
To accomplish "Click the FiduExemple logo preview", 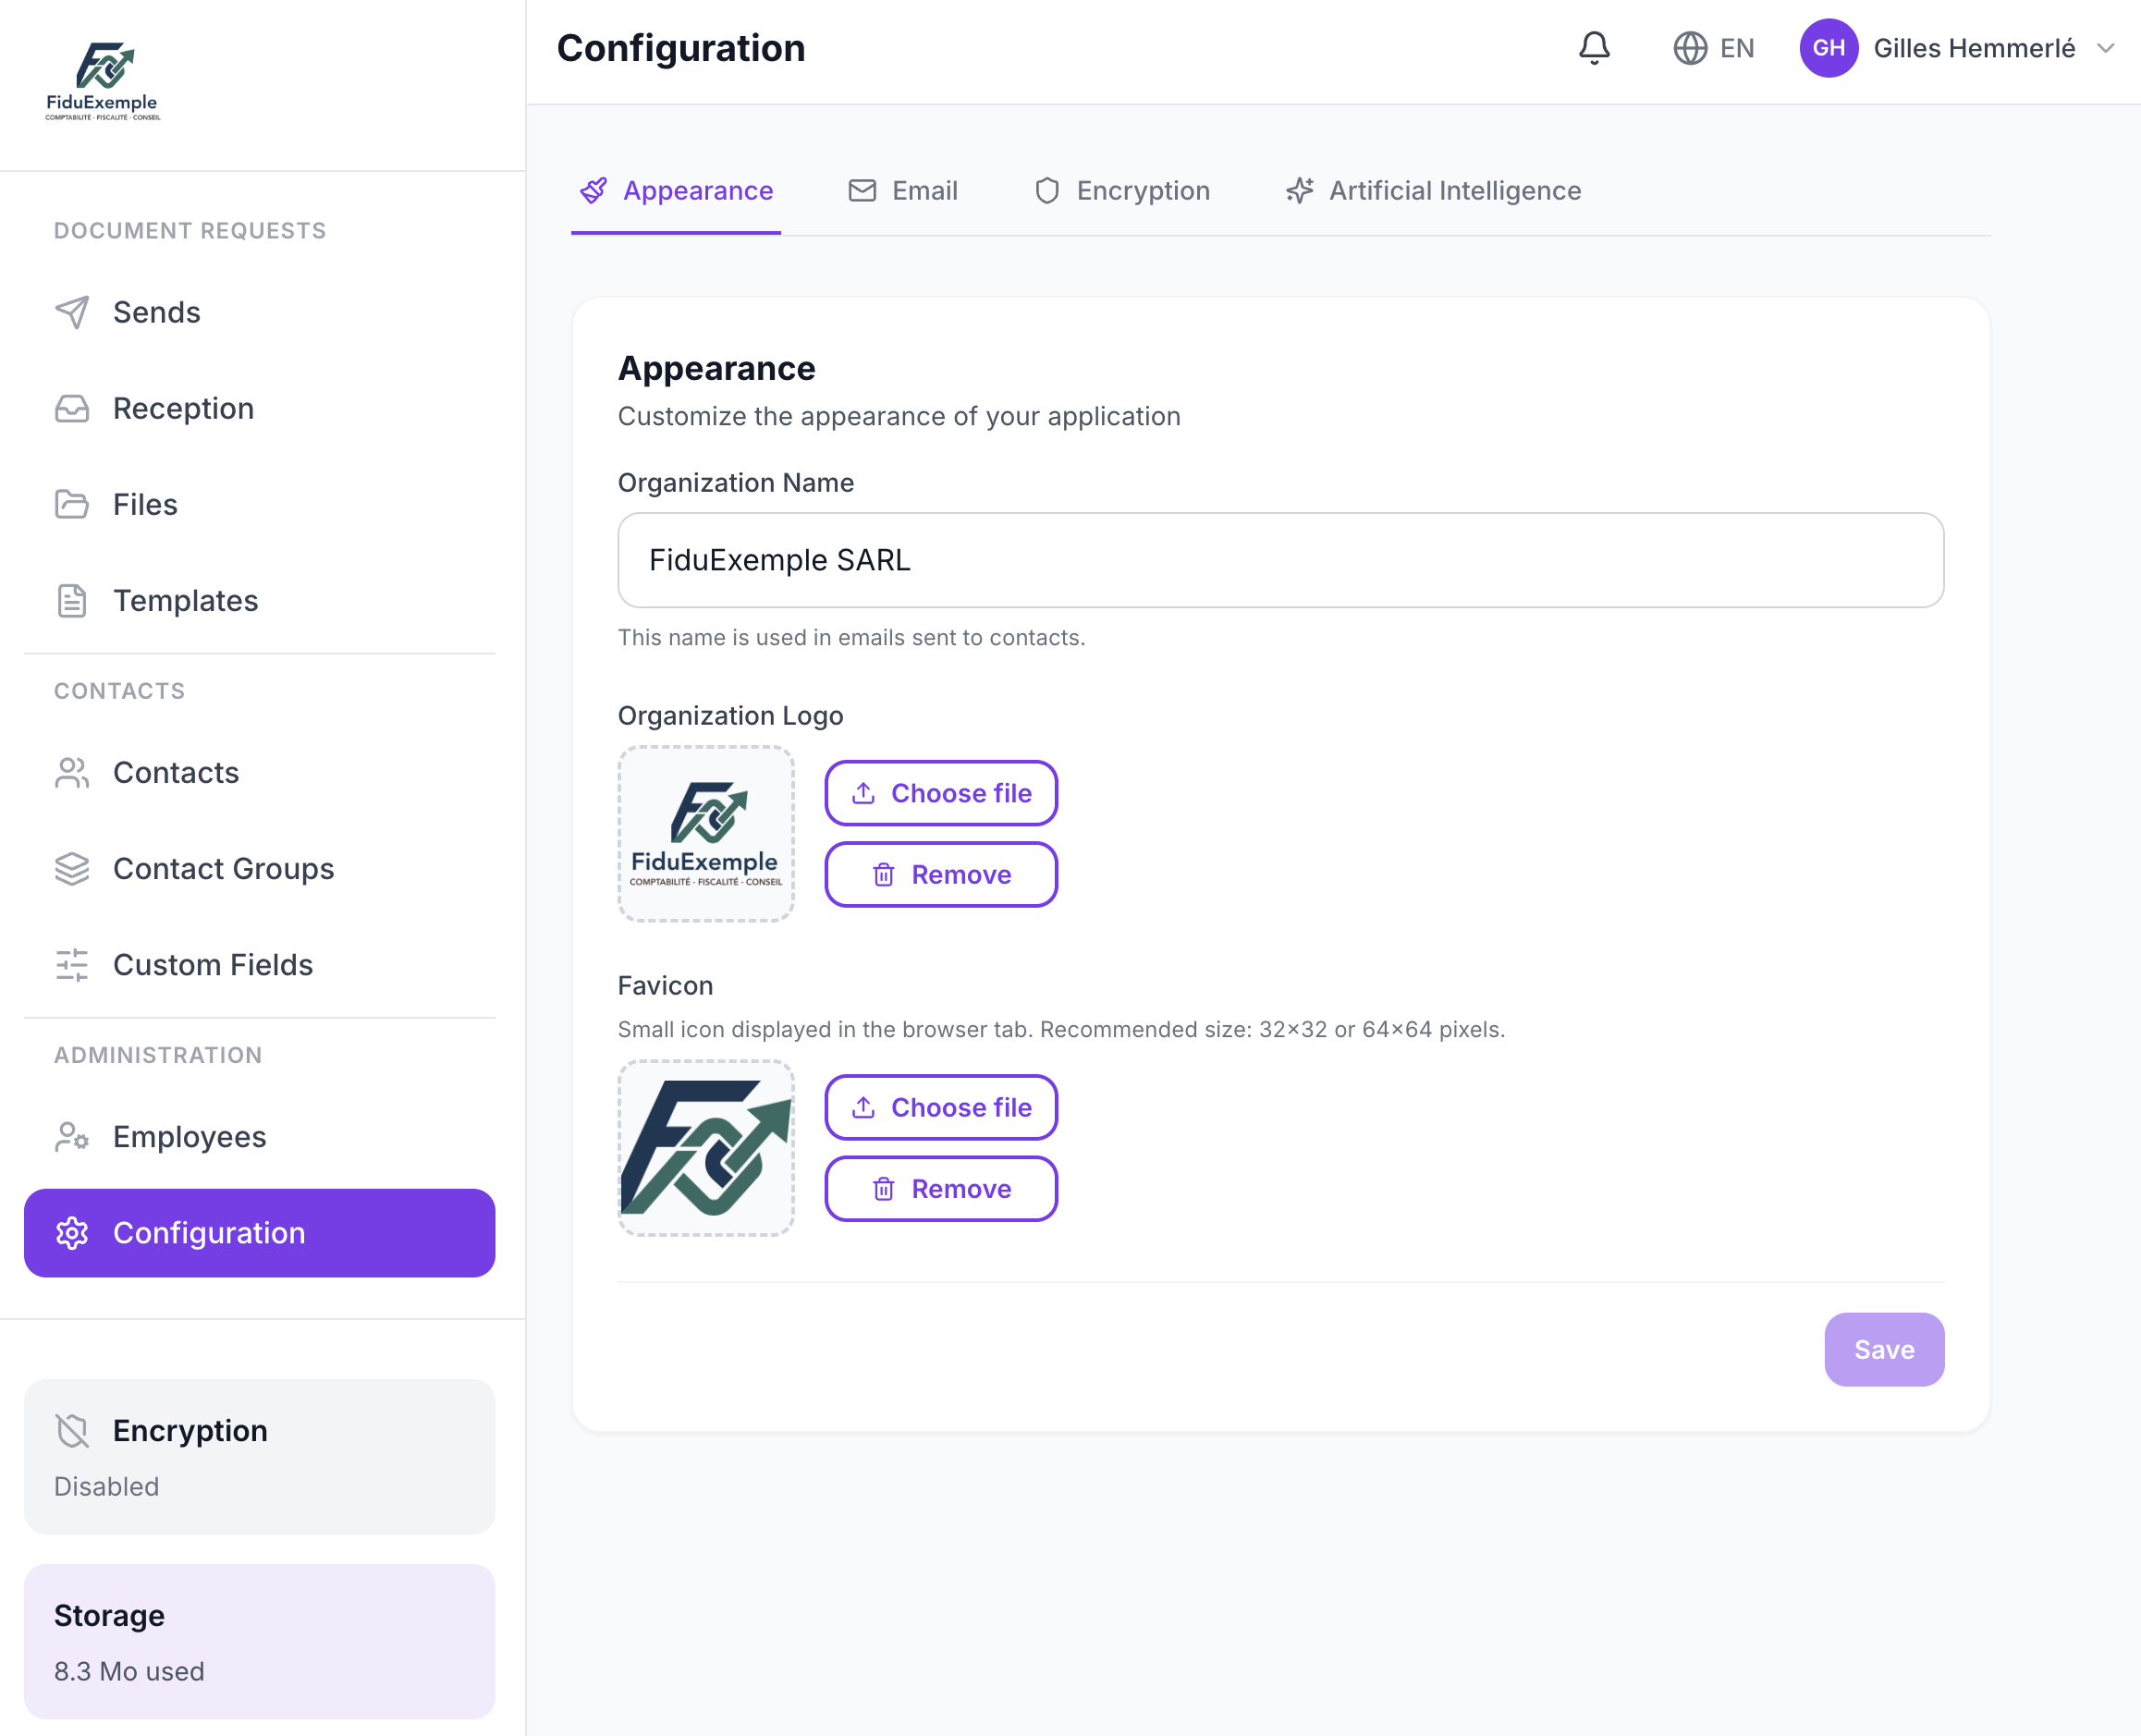I will click(x=706, y=834).
